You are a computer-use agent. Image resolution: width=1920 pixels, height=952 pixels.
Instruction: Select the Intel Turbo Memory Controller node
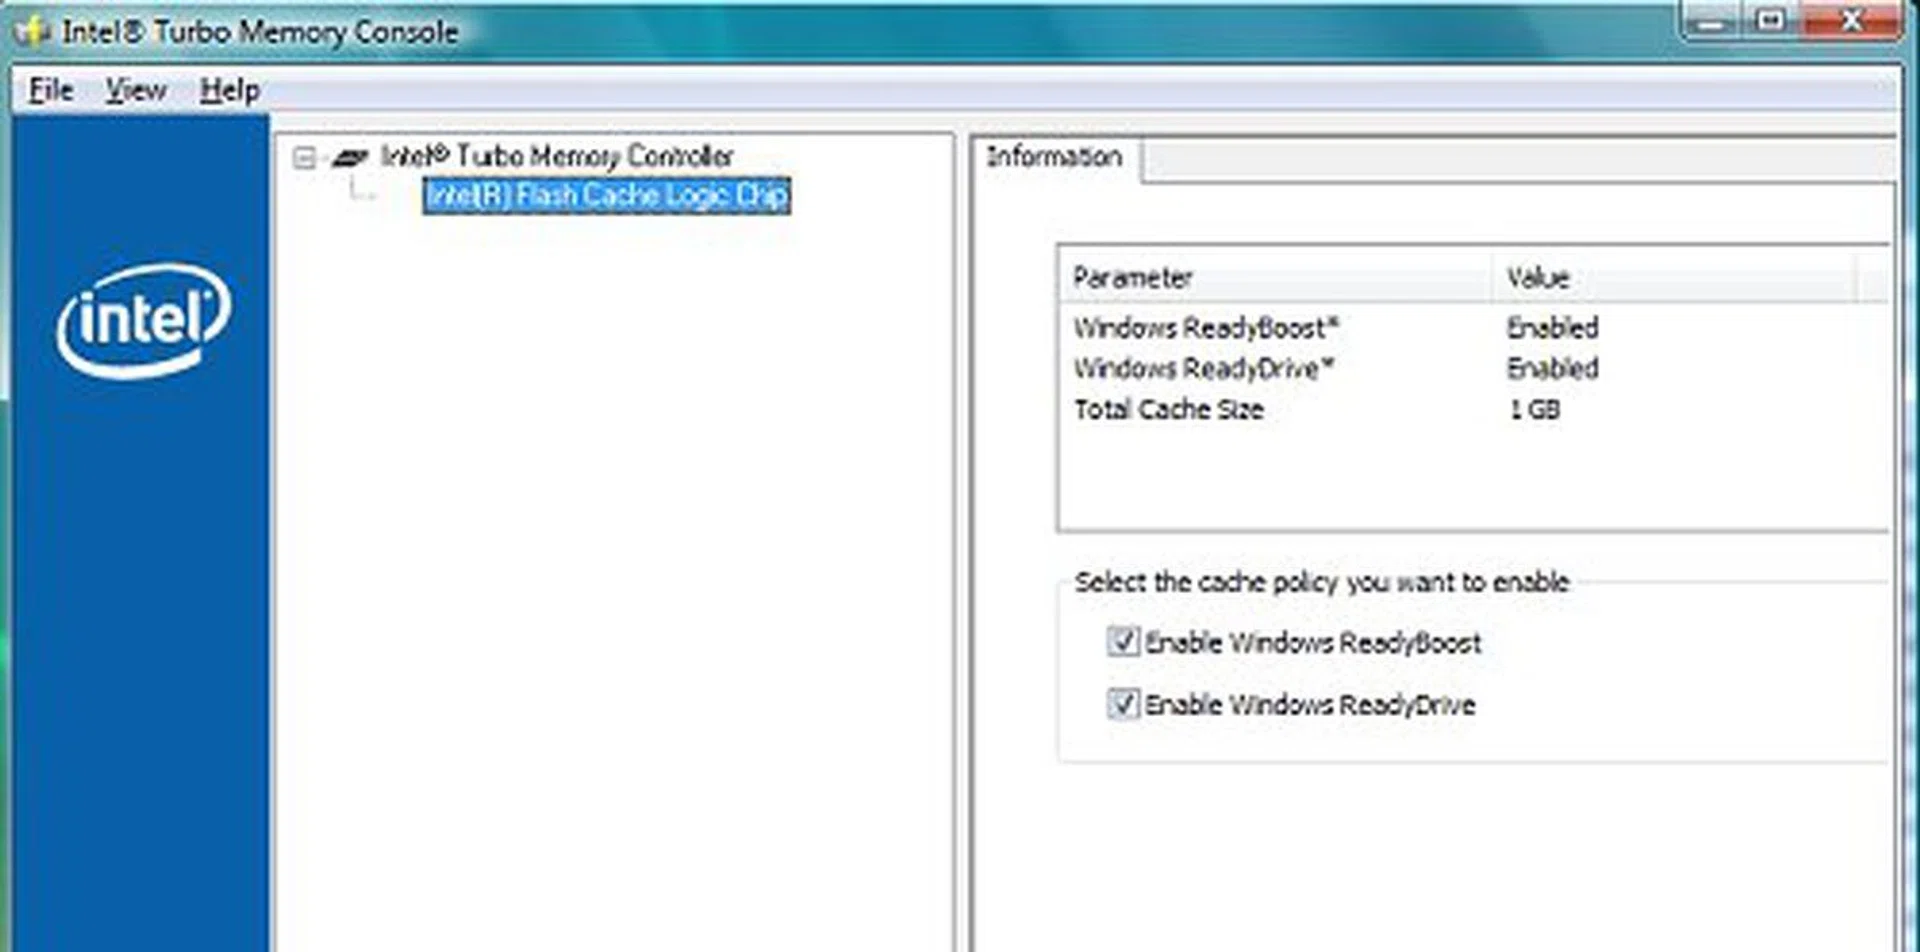[557, 156]
